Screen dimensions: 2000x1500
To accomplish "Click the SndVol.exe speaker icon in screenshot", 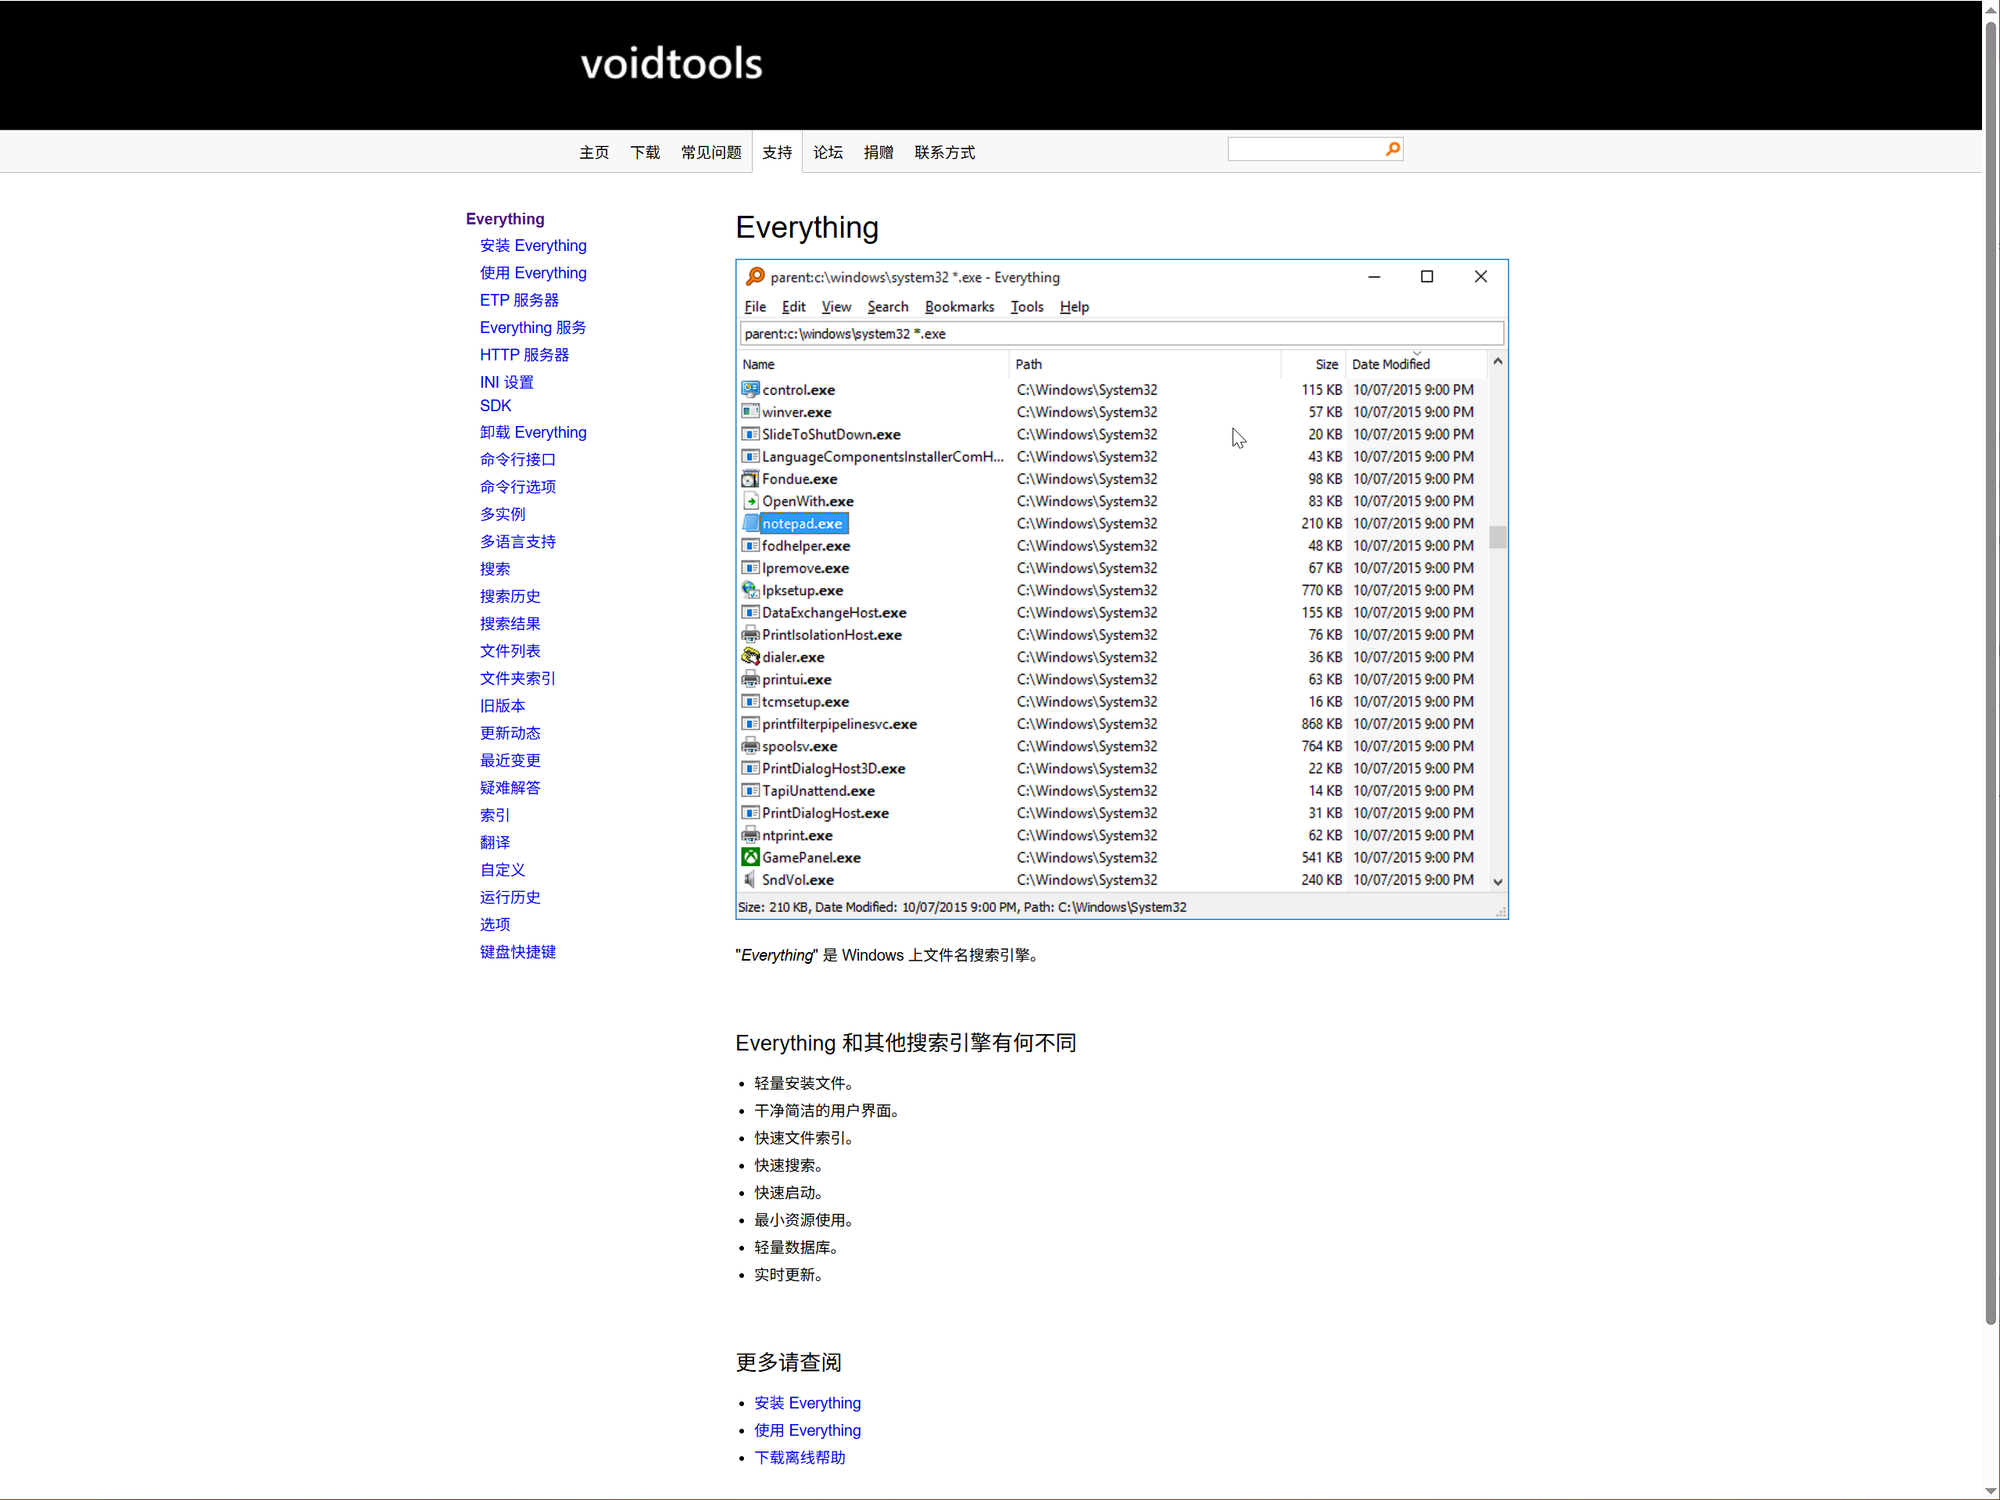I will (x=751, y=880).
